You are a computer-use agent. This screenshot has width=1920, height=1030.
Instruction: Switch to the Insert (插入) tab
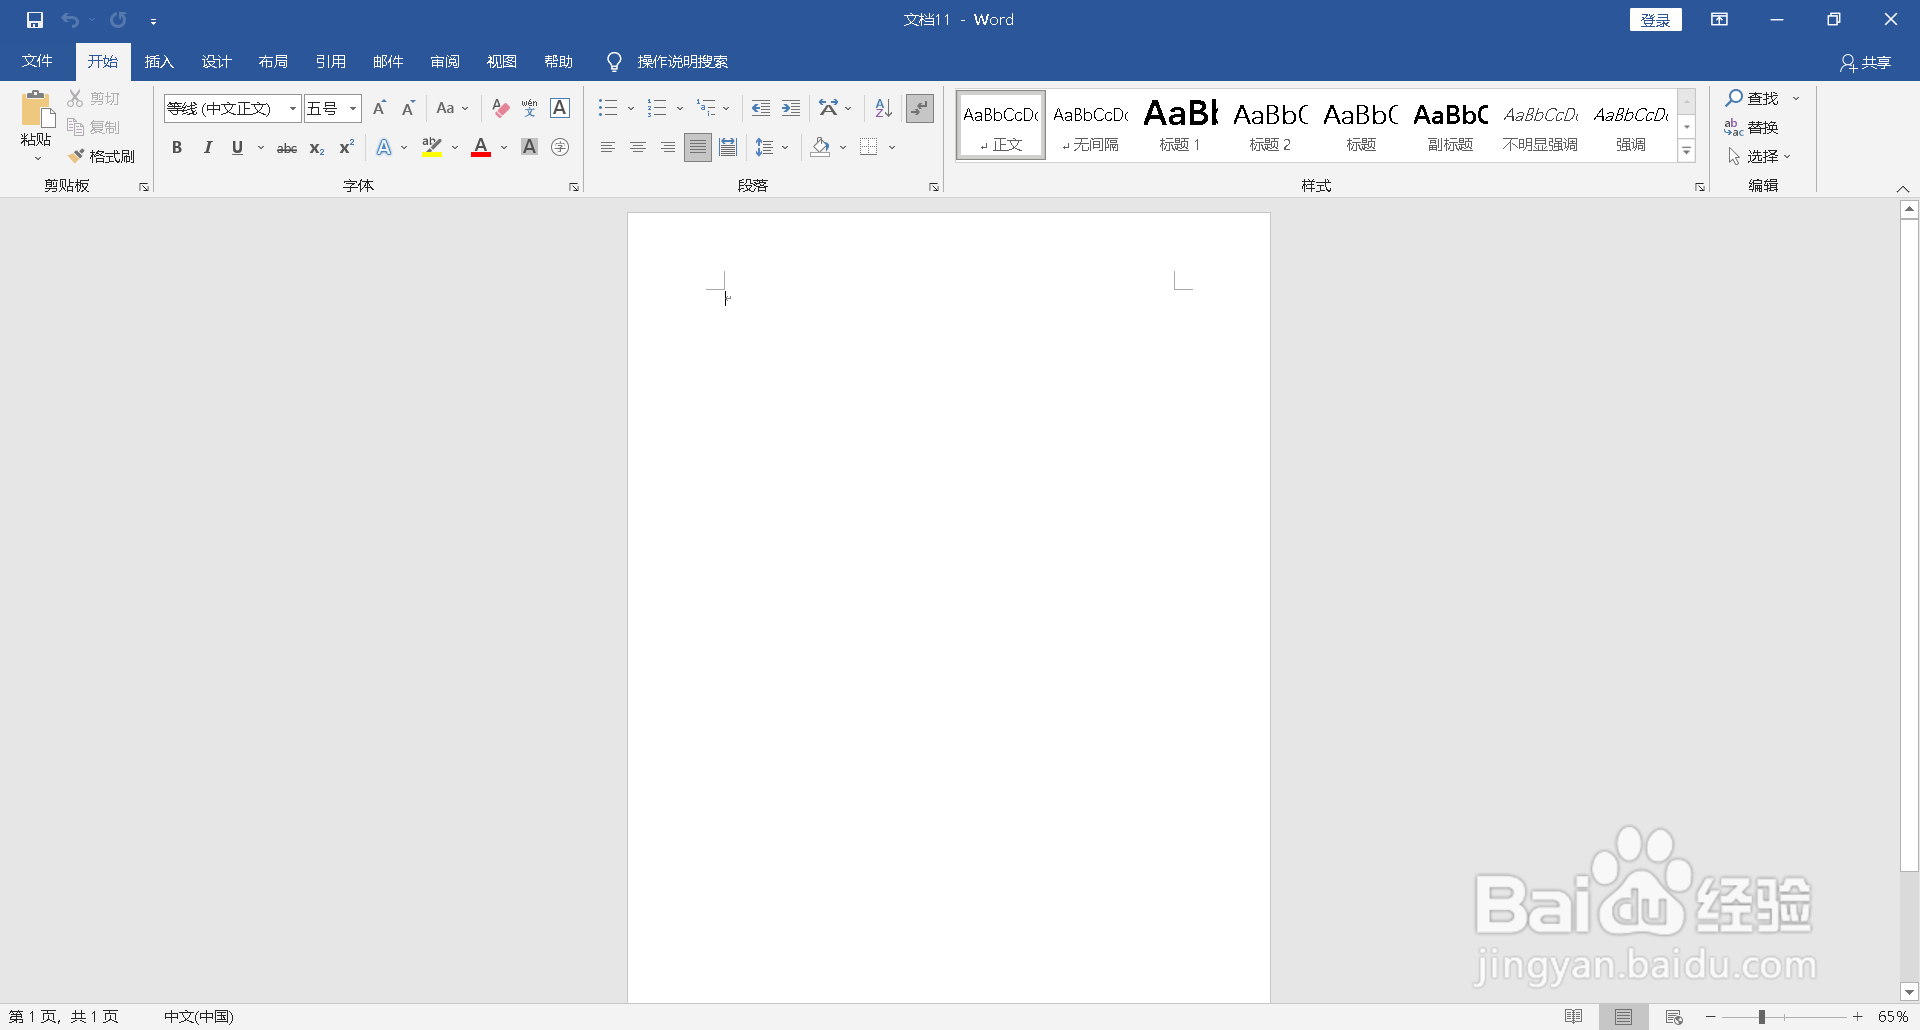(159, 62)
